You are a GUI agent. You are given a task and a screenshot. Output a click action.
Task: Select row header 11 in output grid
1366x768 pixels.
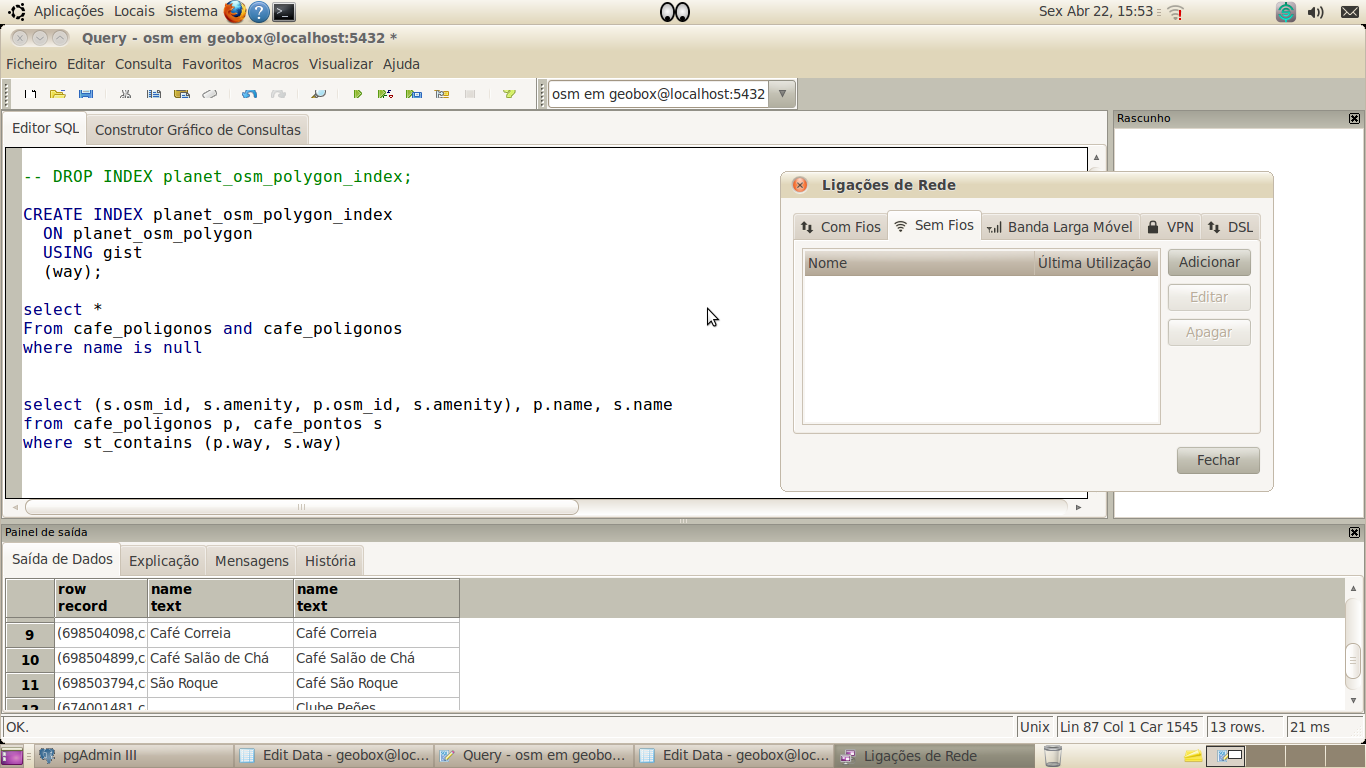(30, 684)
